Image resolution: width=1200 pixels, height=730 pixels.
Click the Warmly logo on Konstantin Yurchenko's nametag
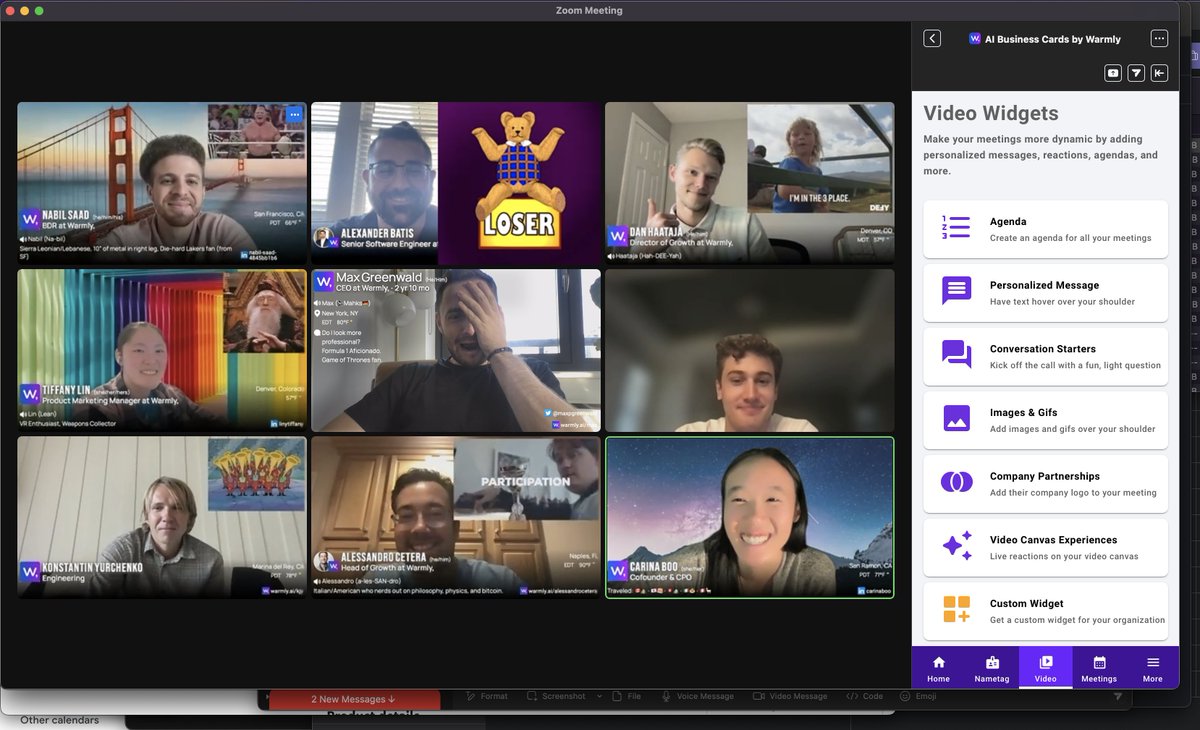29,572
